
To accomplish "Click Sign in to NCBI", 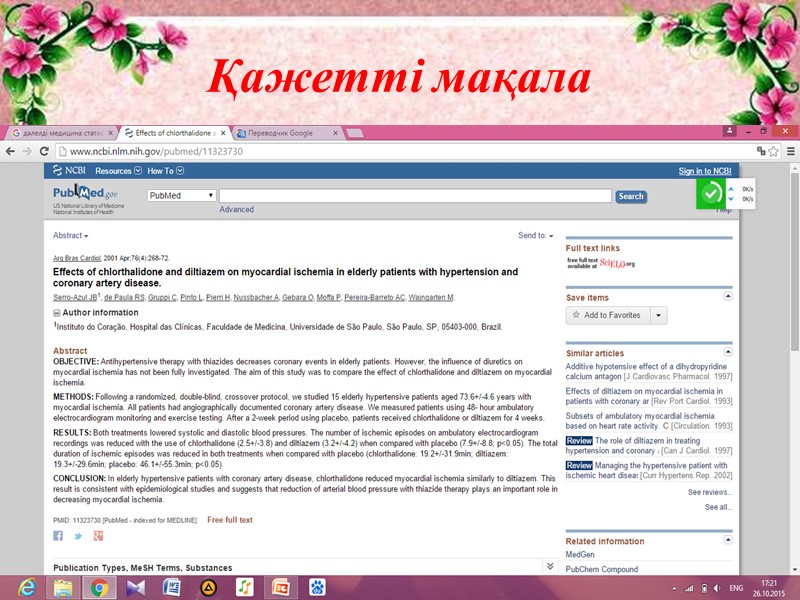I will 705,171.
